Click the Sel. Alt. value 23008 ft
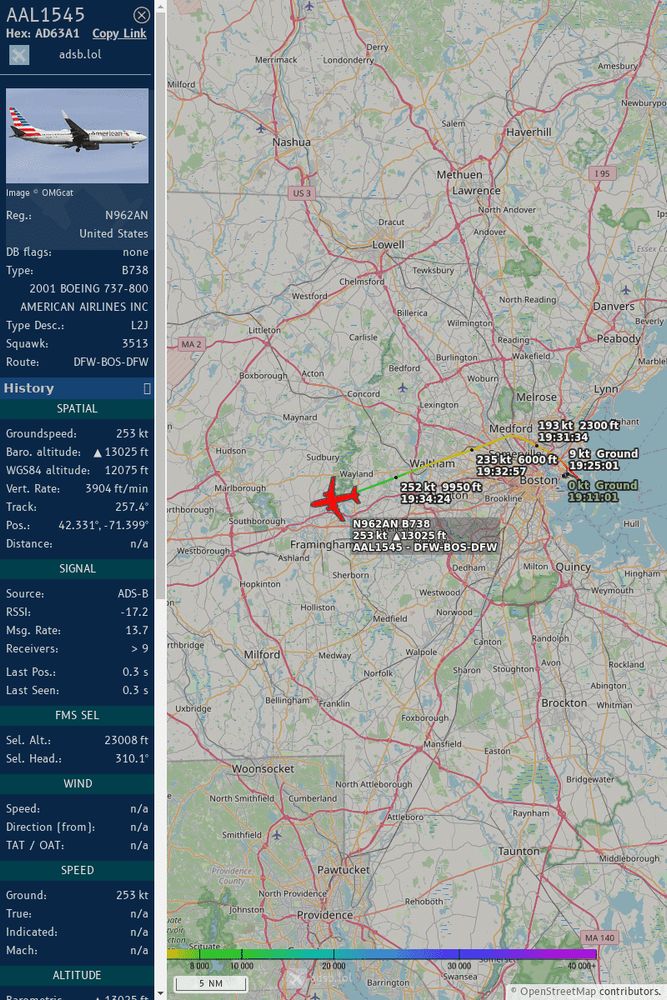667x1000 pixels. (126, 740)
